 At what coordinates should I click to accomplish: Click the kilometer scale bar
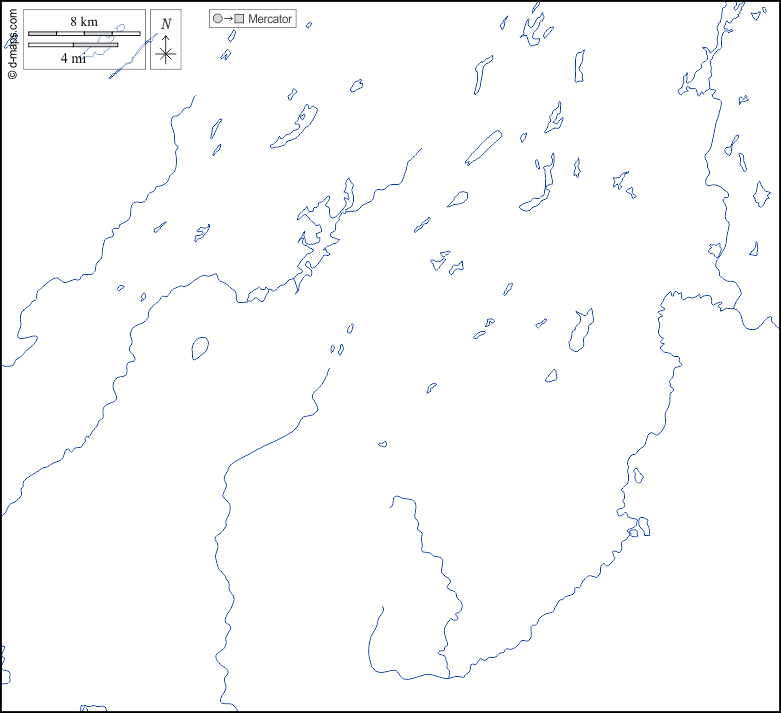84,33
